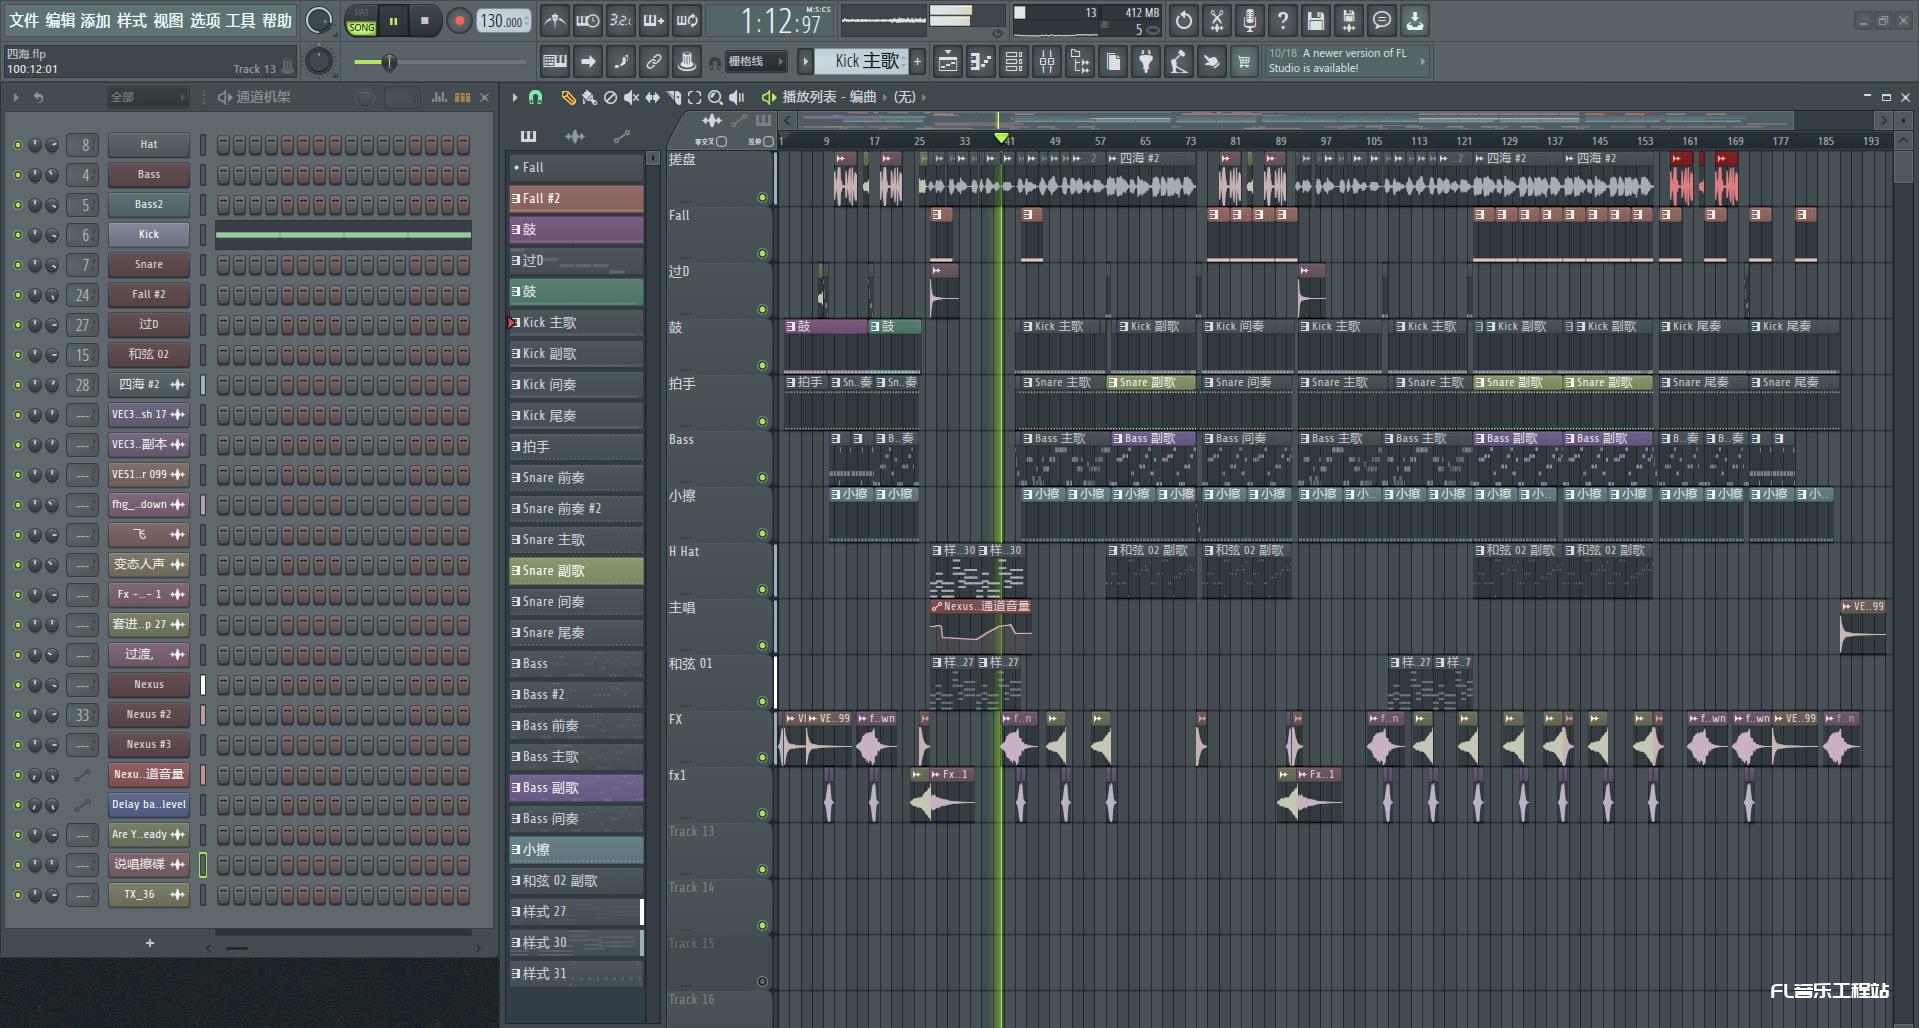This screenshot has height=1028, width=1919.
Task: Open the 文件 menu
Action: [24, 20]
